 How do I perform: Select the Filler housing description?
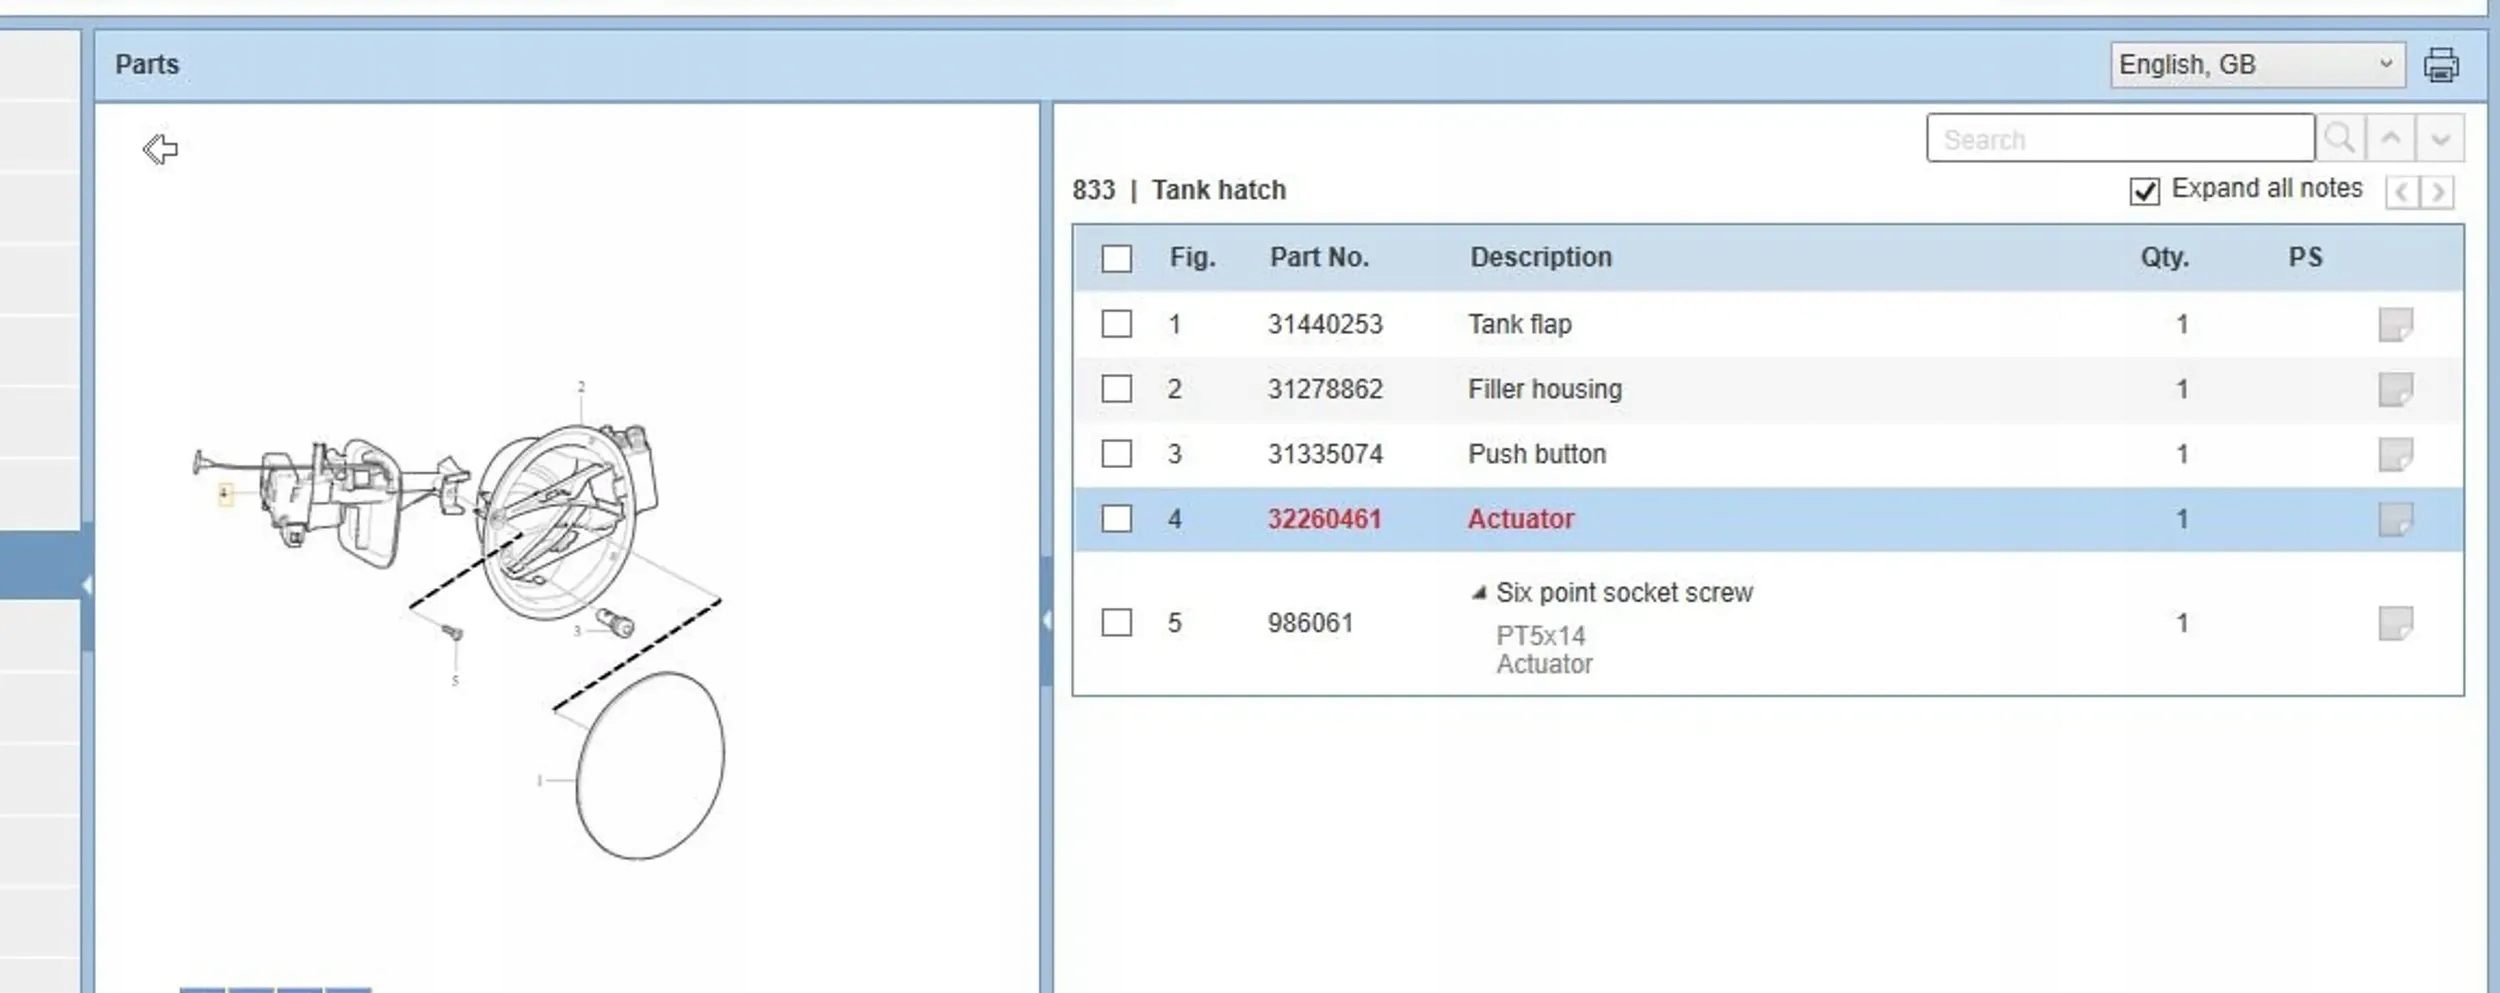coord(1545,389)
